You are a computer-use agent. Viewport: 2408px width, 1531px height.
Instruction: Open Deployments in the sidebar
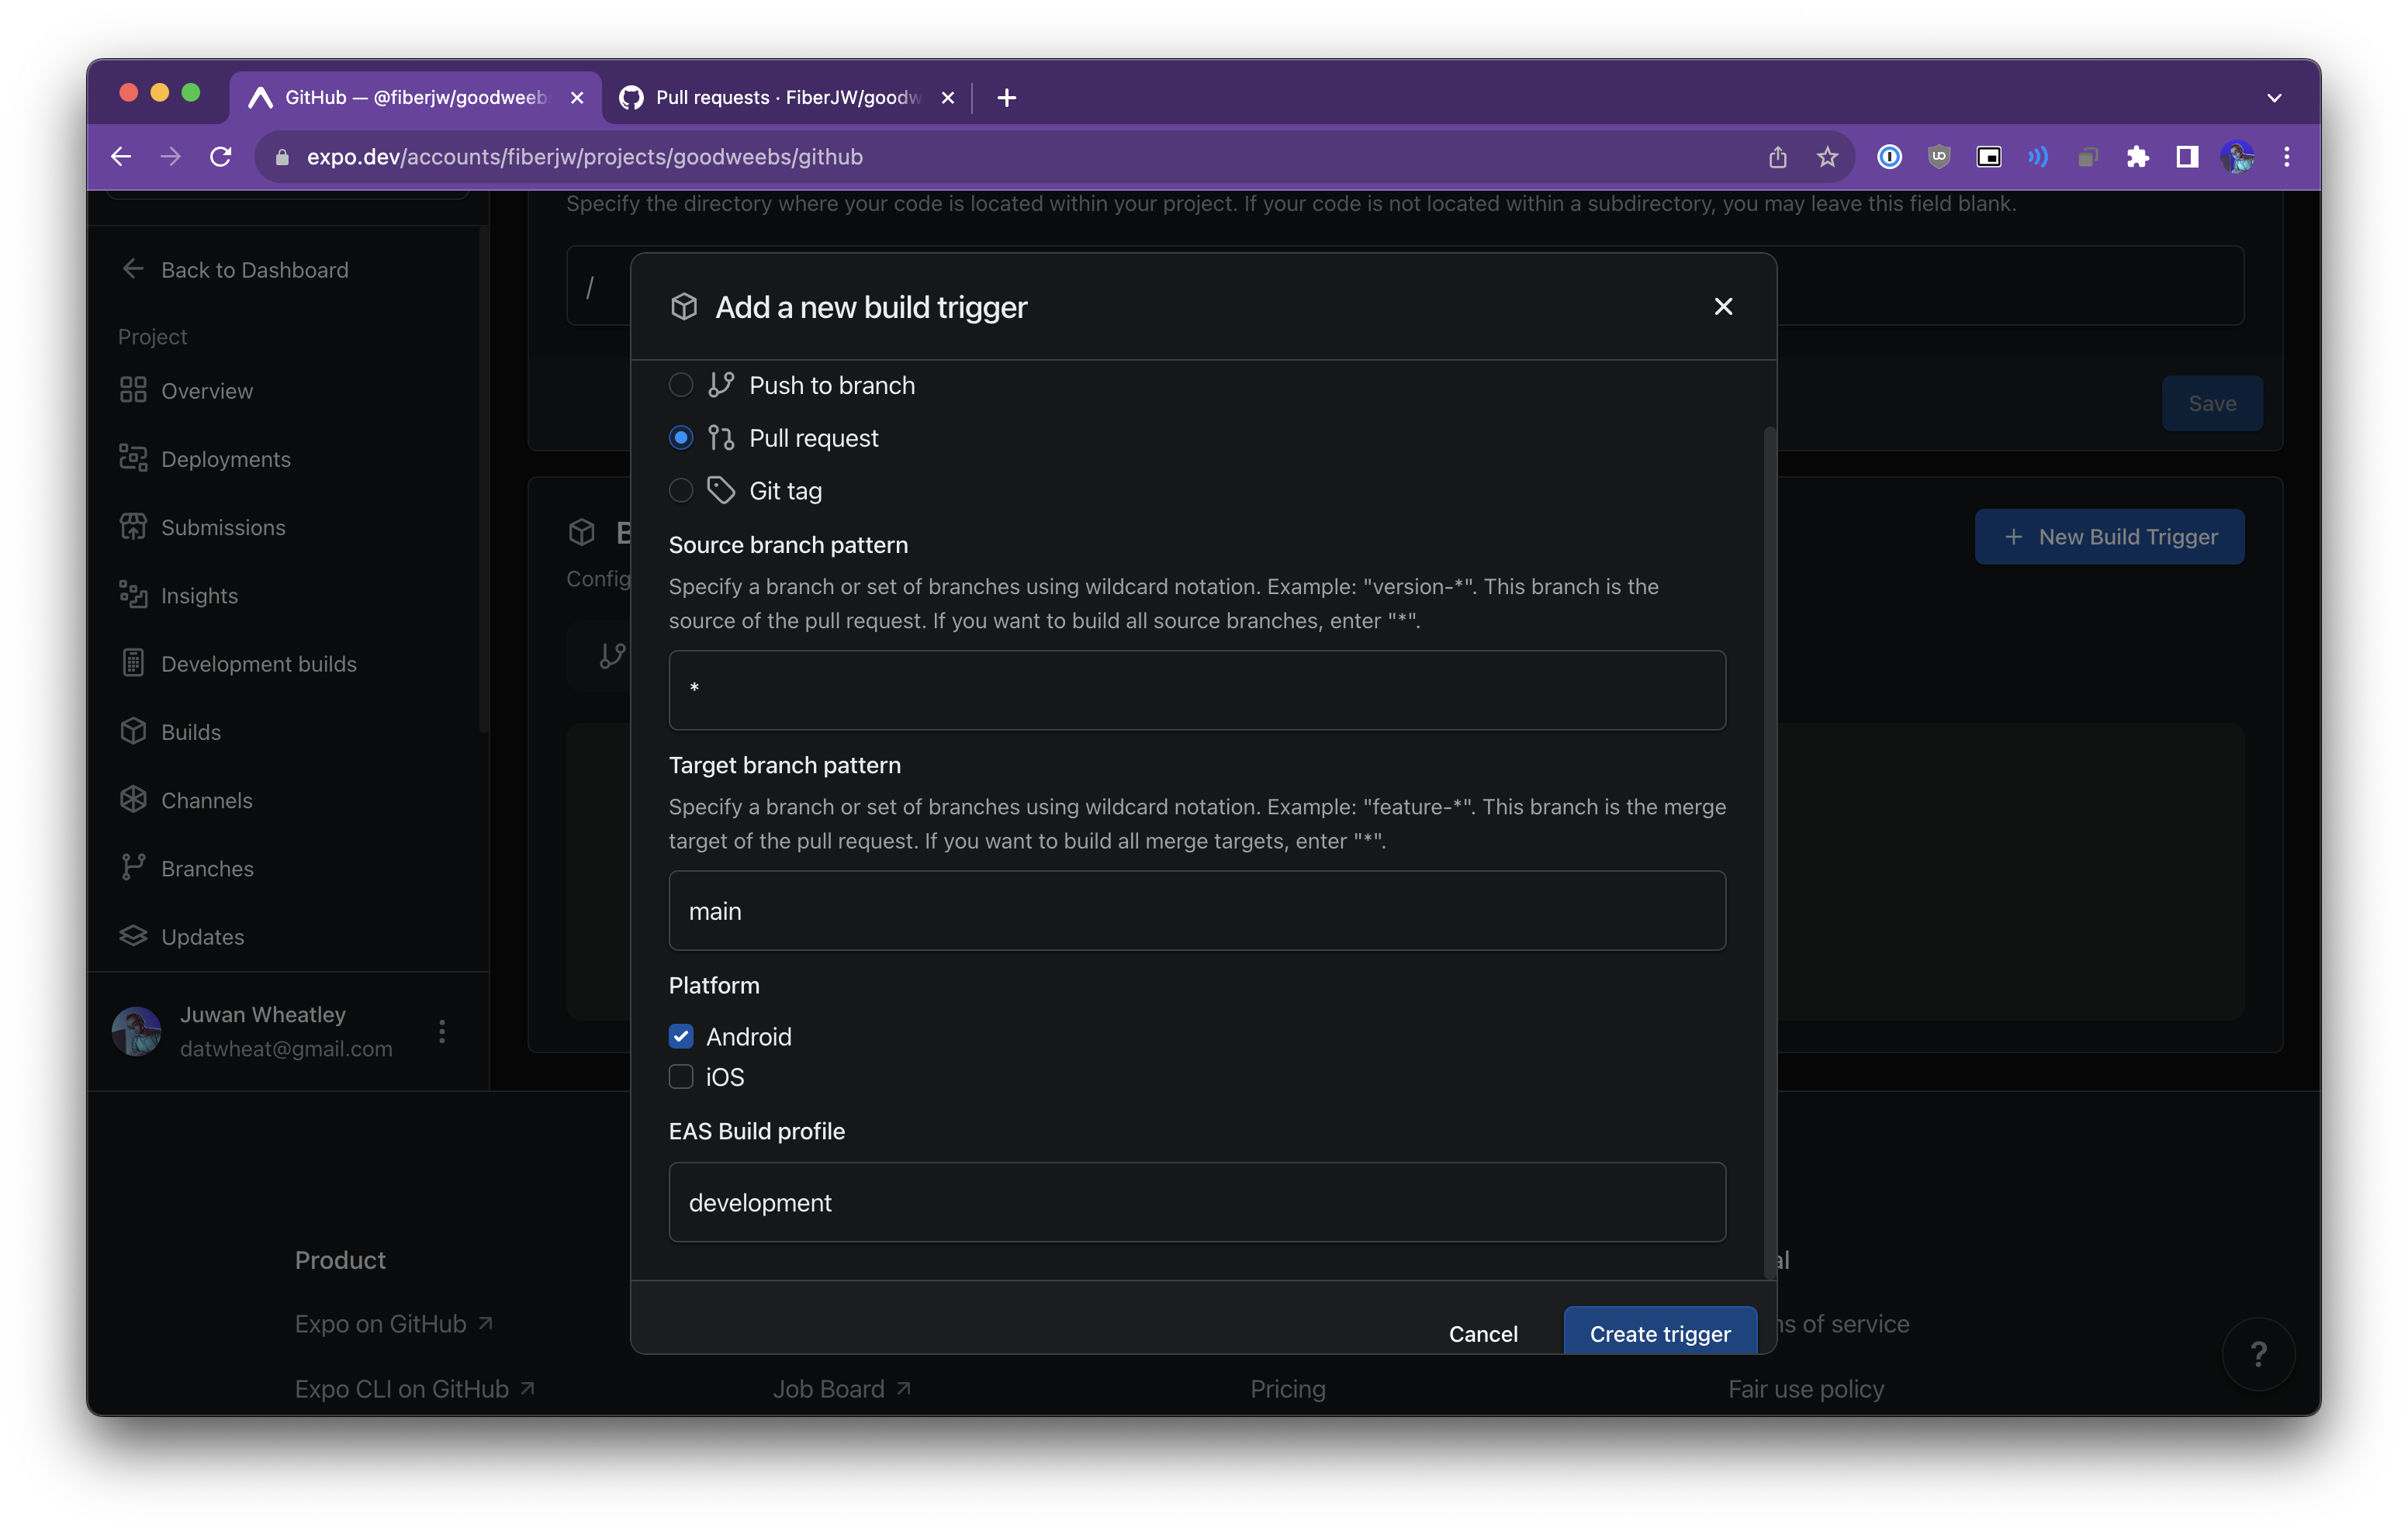pyautogui.click(x=204, y=459)
